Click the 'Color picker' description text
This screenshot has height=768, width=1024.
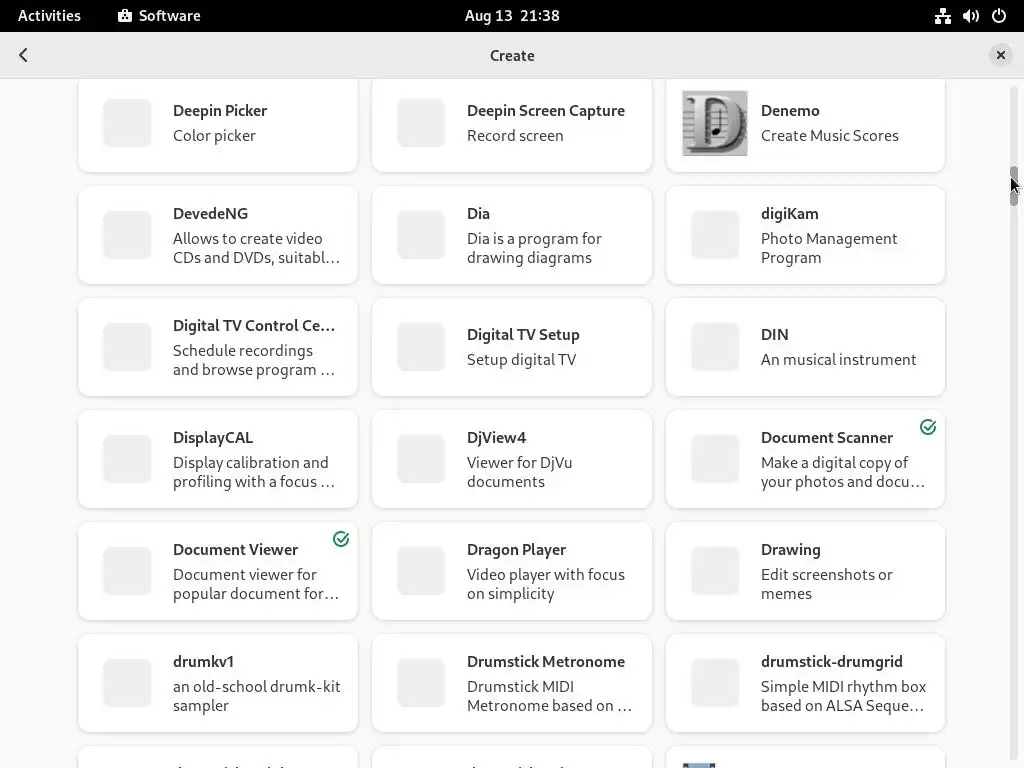click(x=214, y=136)
